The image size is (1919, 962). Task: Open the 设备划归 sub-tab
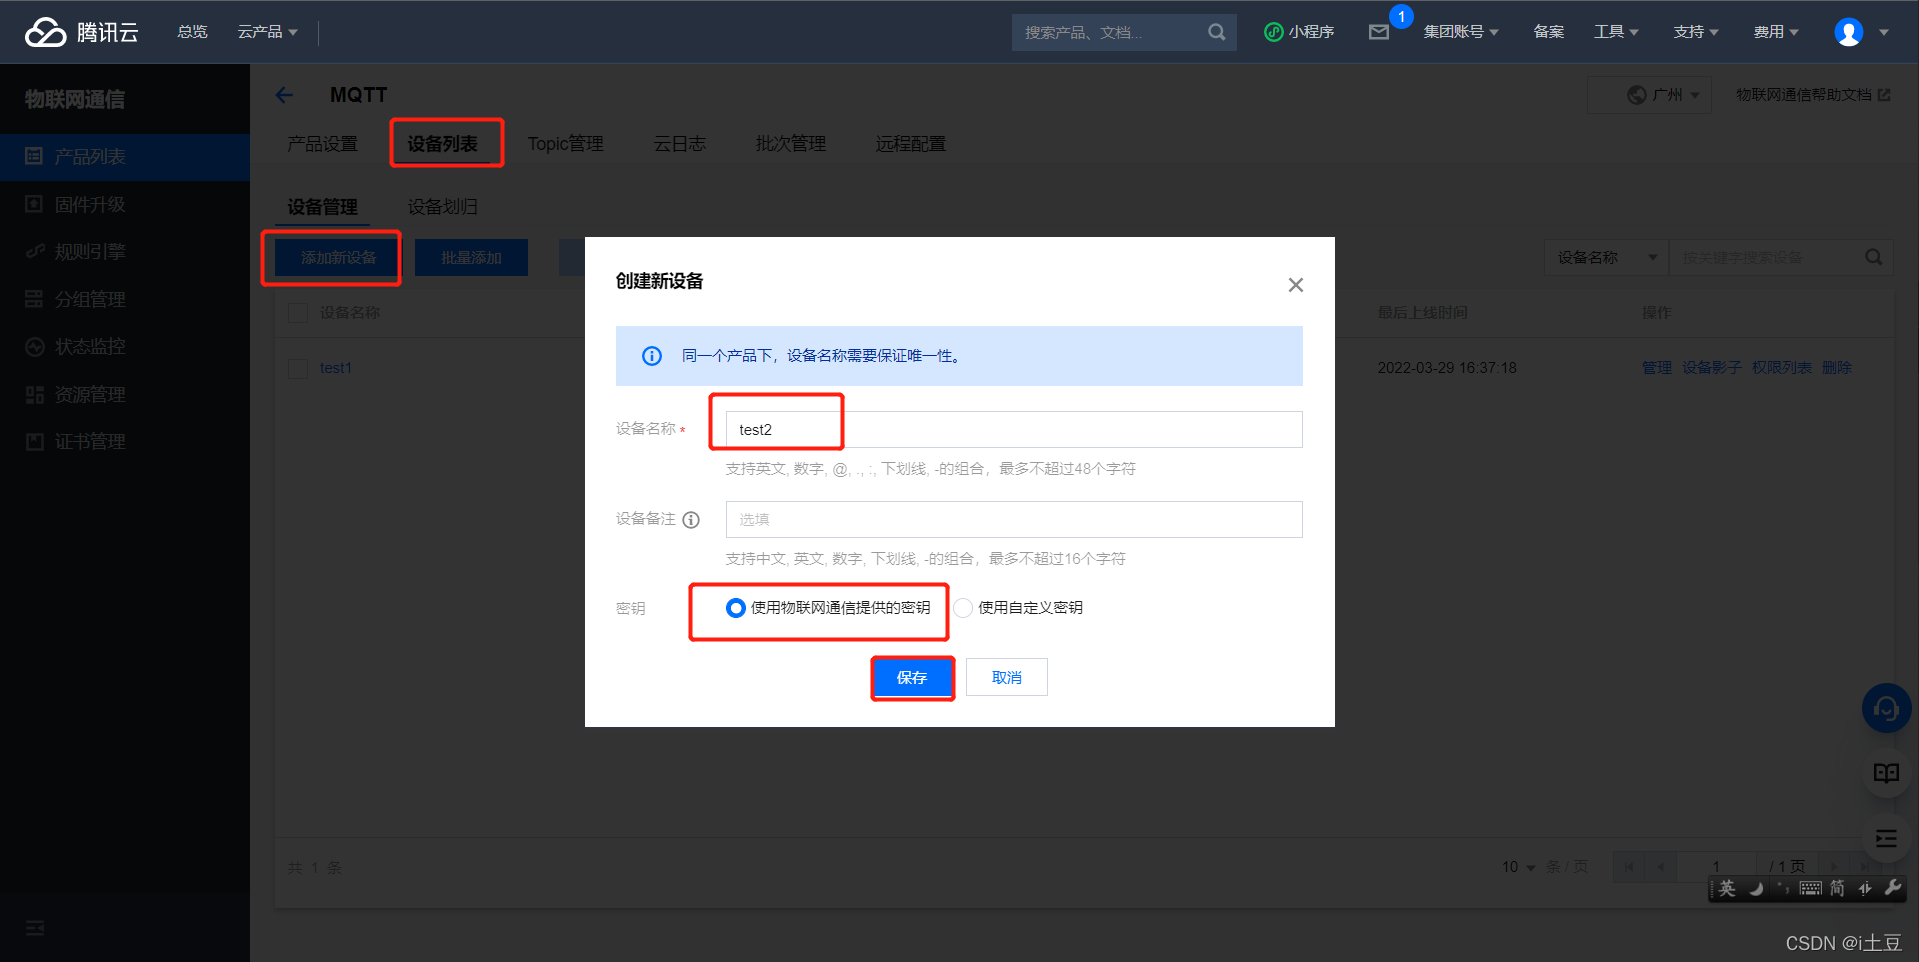[x=442, y=207]
